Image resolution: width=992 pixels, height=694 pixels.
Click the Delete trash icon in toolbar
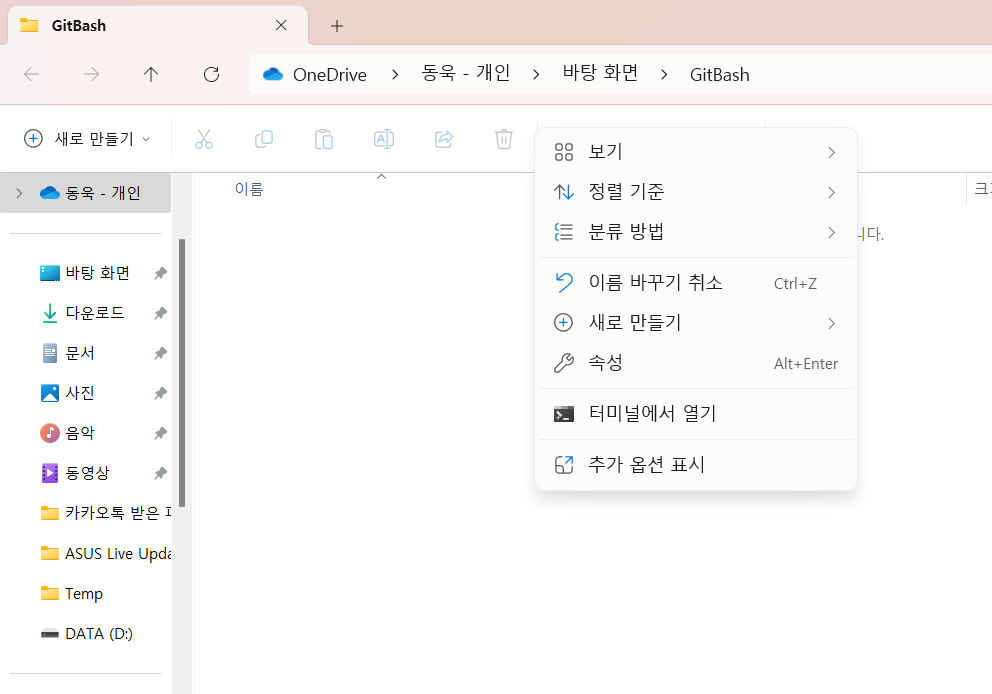tap(504, 139)
